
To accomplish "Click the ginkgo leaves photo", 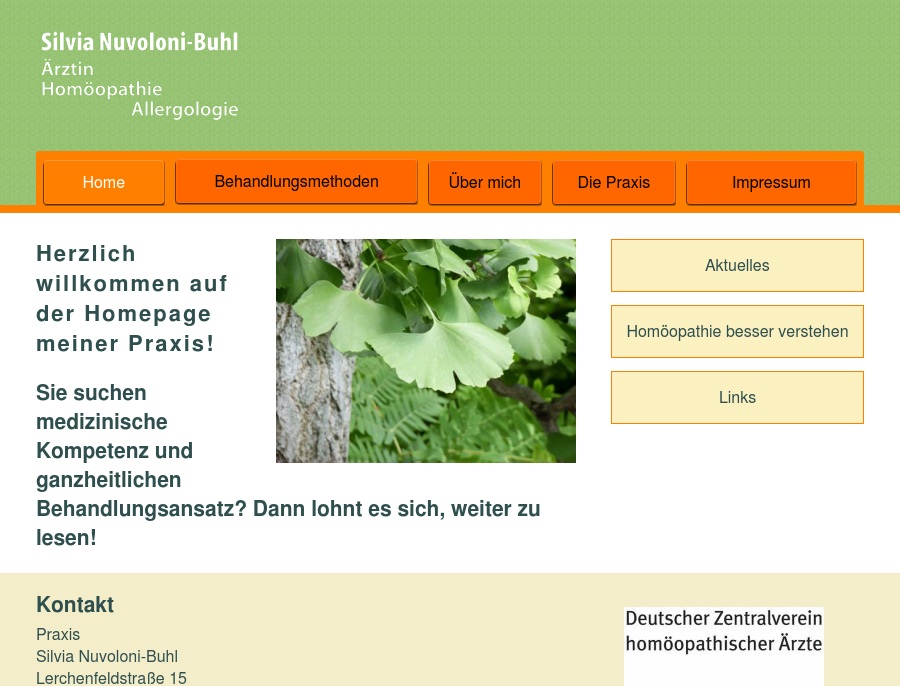I will point(426,350).
